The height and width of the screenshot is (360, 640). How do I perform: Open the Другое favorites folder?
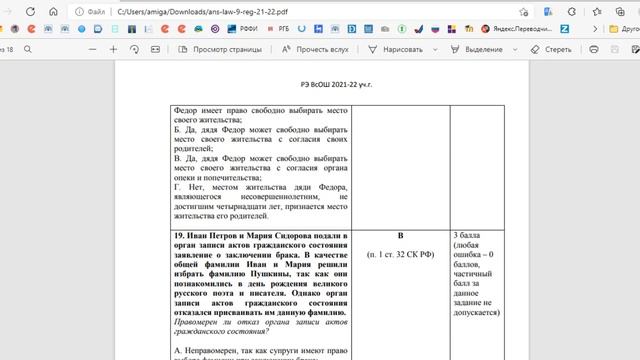pyautogui.click(x=624, y=29)
